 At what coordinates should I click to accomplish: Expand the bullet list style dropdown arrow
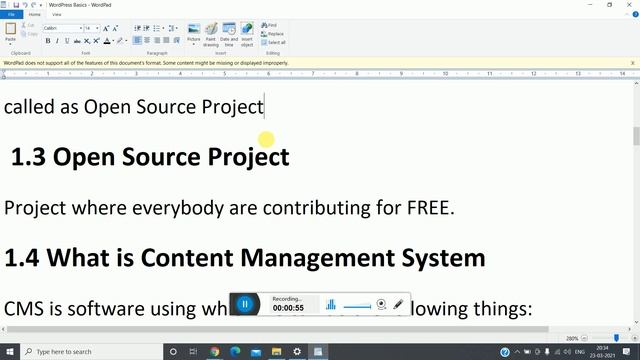point(163,28)
